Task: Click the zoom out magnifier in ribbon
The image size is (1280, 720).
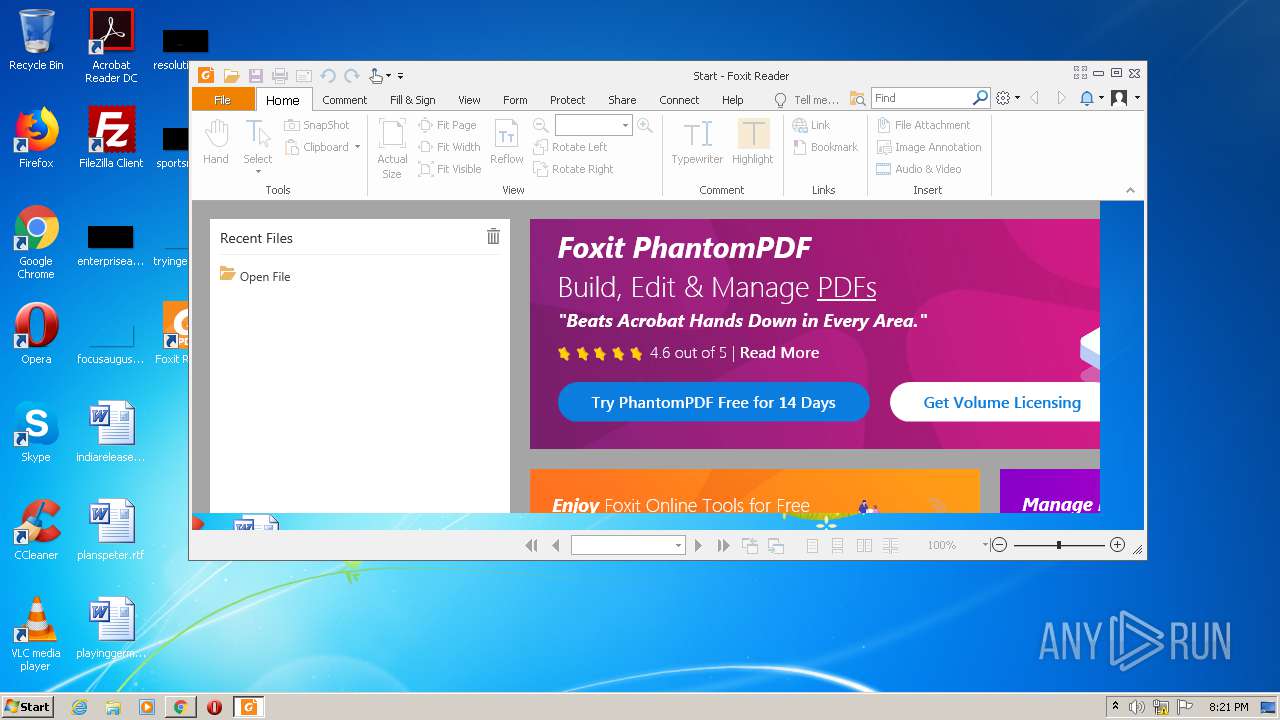Action: pos(540,125)
